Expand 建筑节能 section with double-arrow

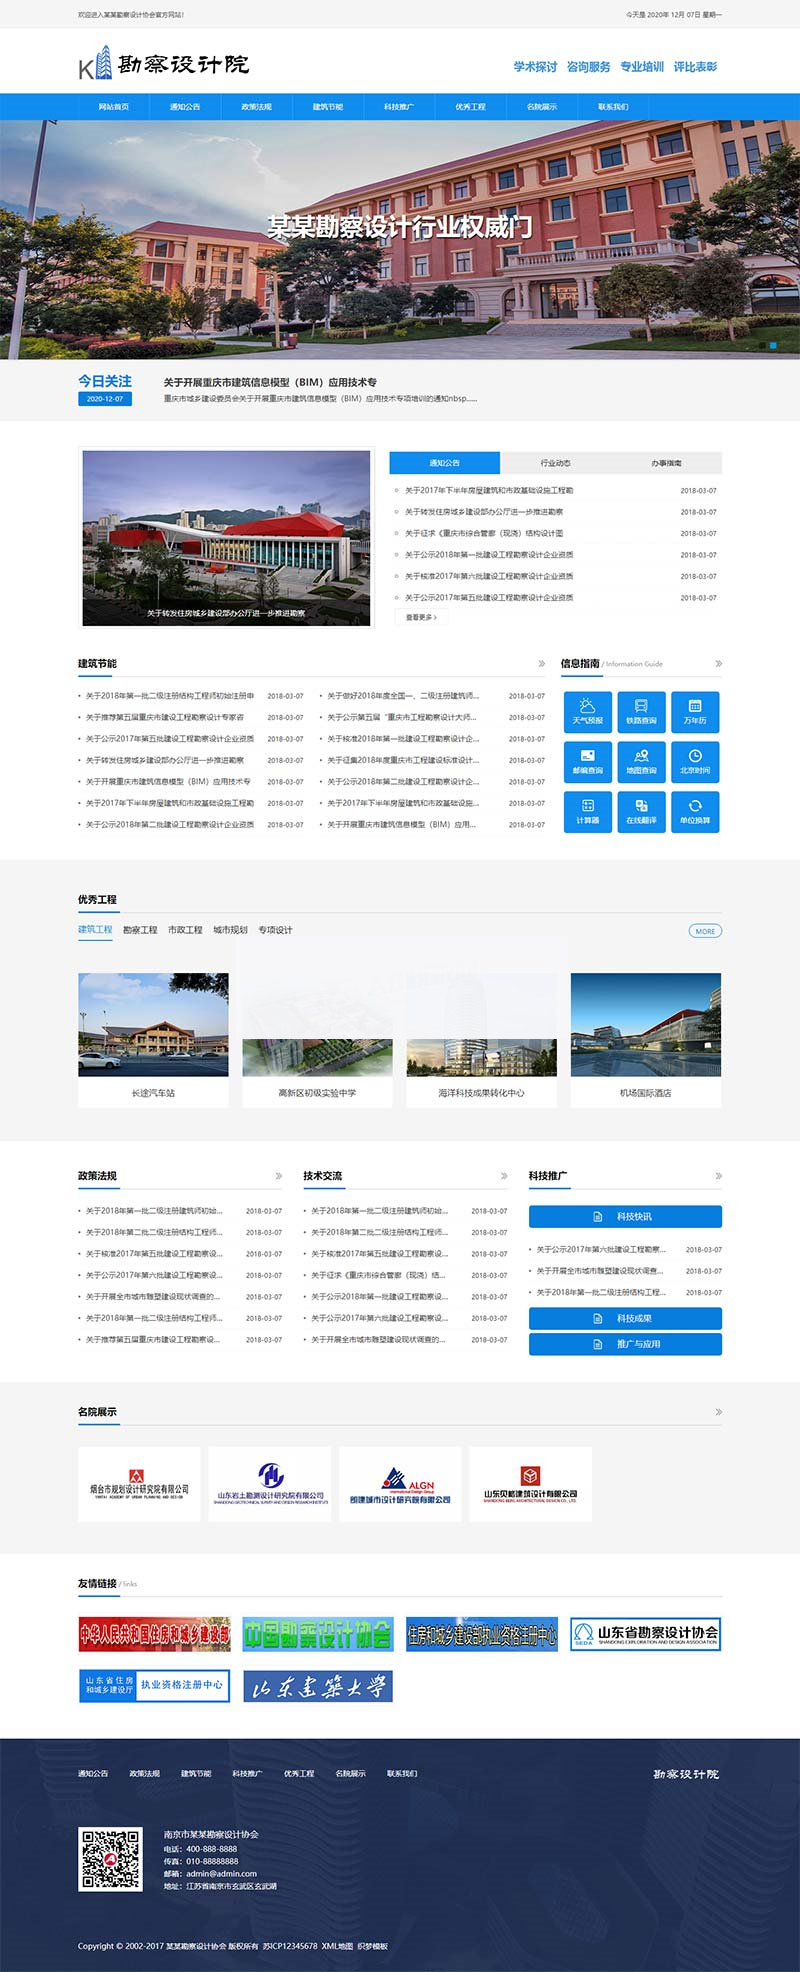pyautogui.click(x=542, y=664)
